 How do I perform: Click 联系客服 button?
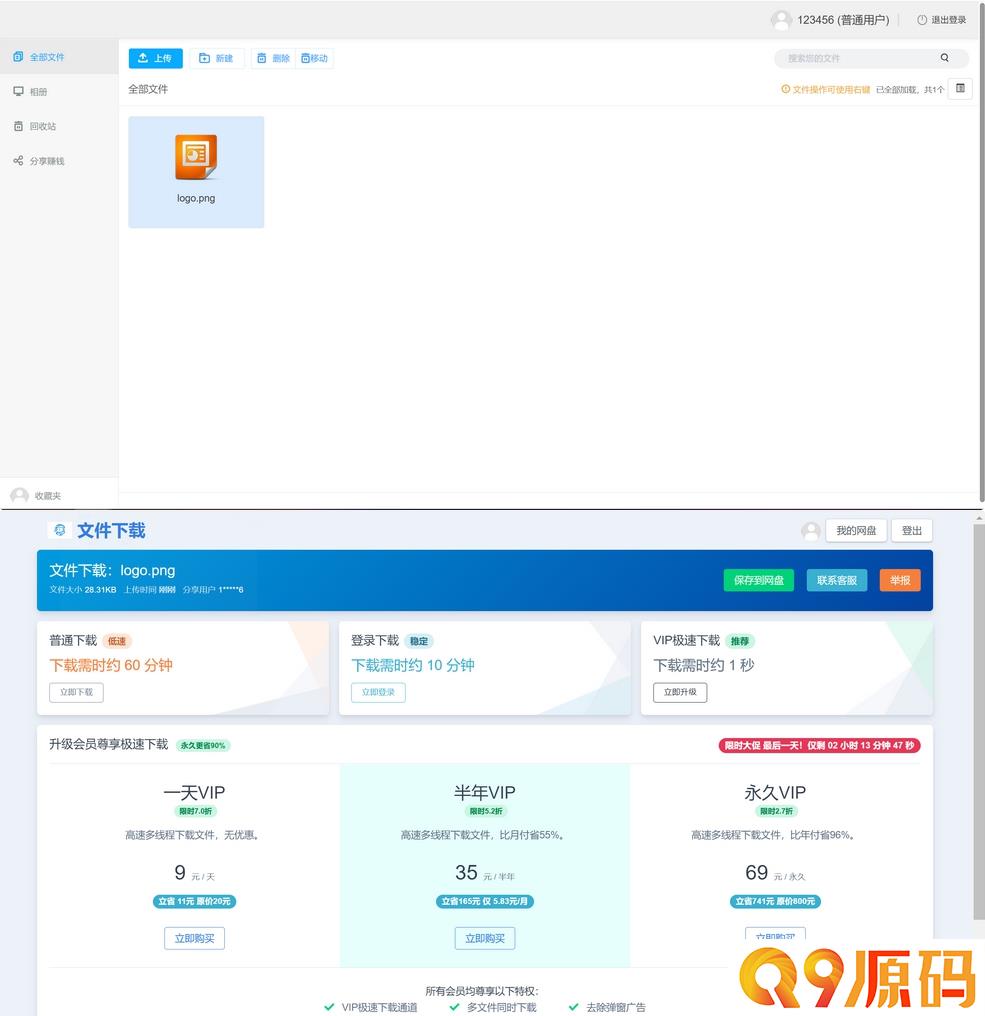[837, 581]
